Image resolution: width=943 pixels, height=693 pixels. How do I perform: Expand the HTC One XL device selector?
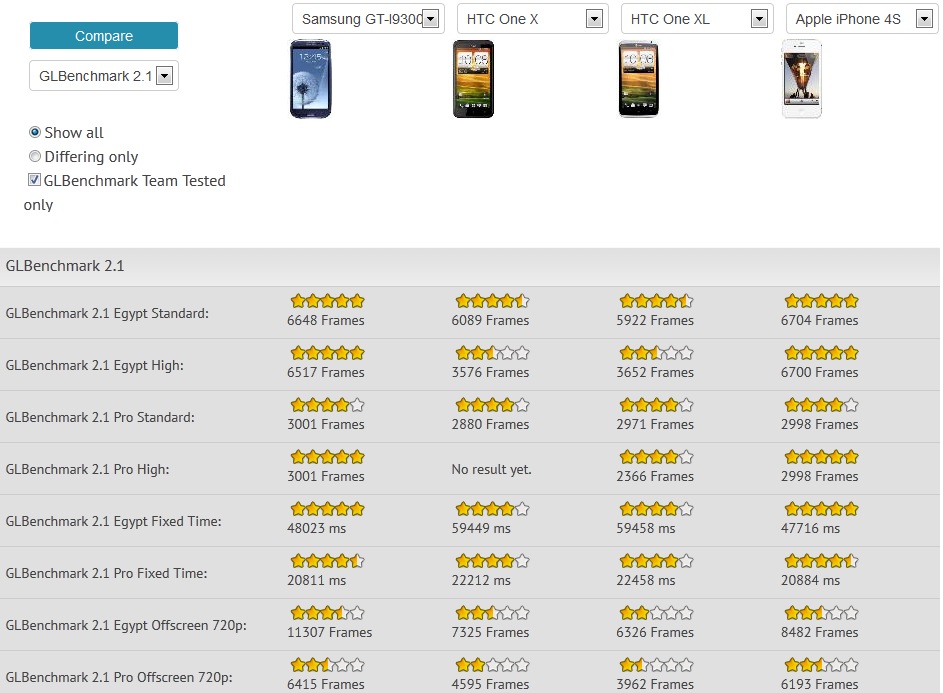[696, 19]
